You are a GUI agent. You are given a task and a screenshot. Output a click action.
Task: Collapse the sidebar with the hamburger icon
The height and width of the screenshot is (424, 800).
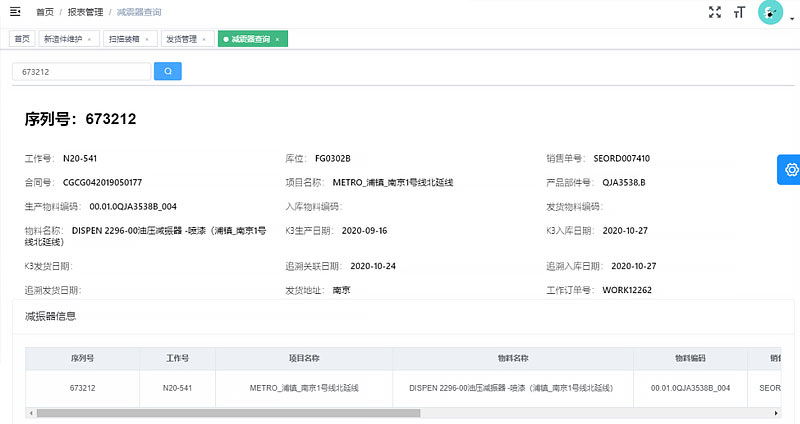(x=15, y=12)
